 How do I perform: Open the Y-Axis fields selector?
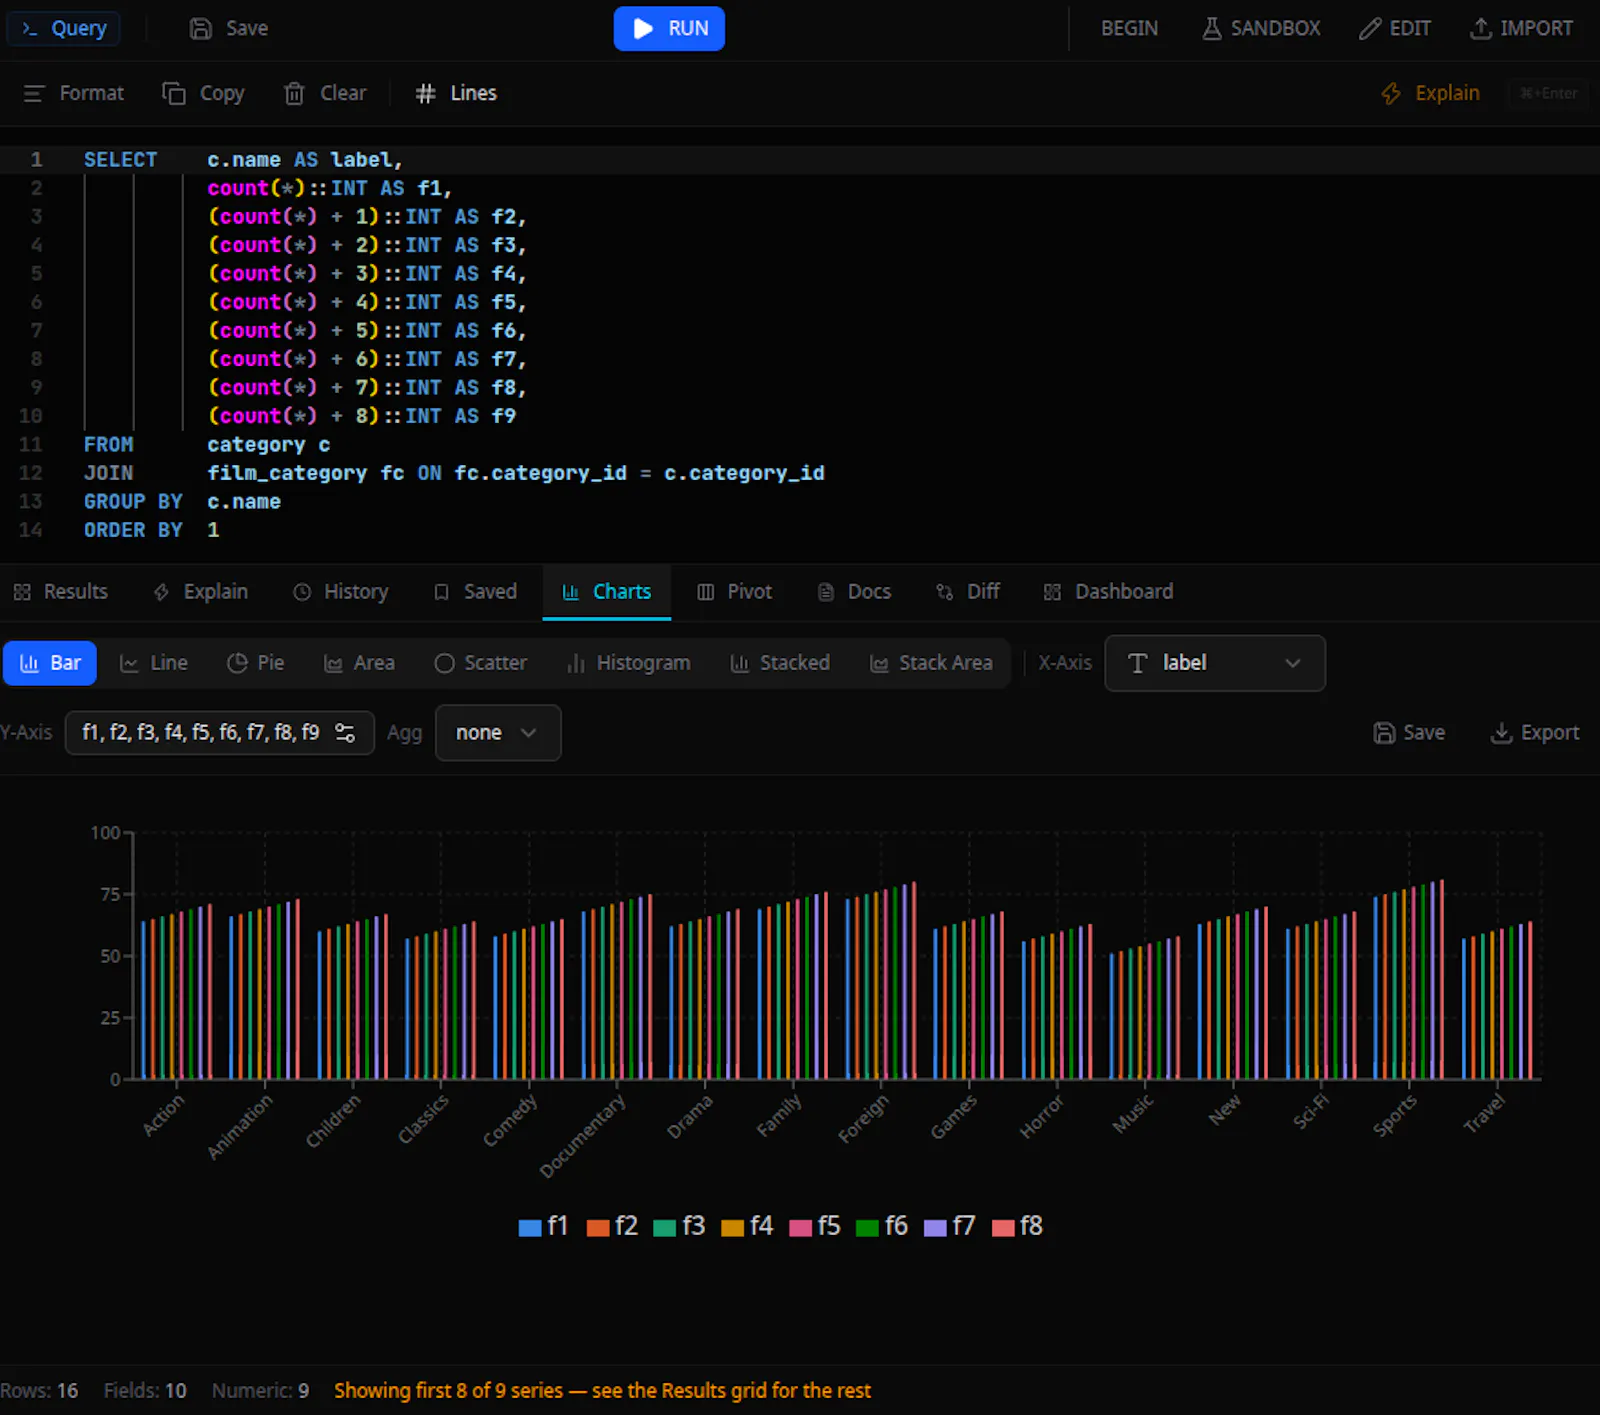point(219,733)
